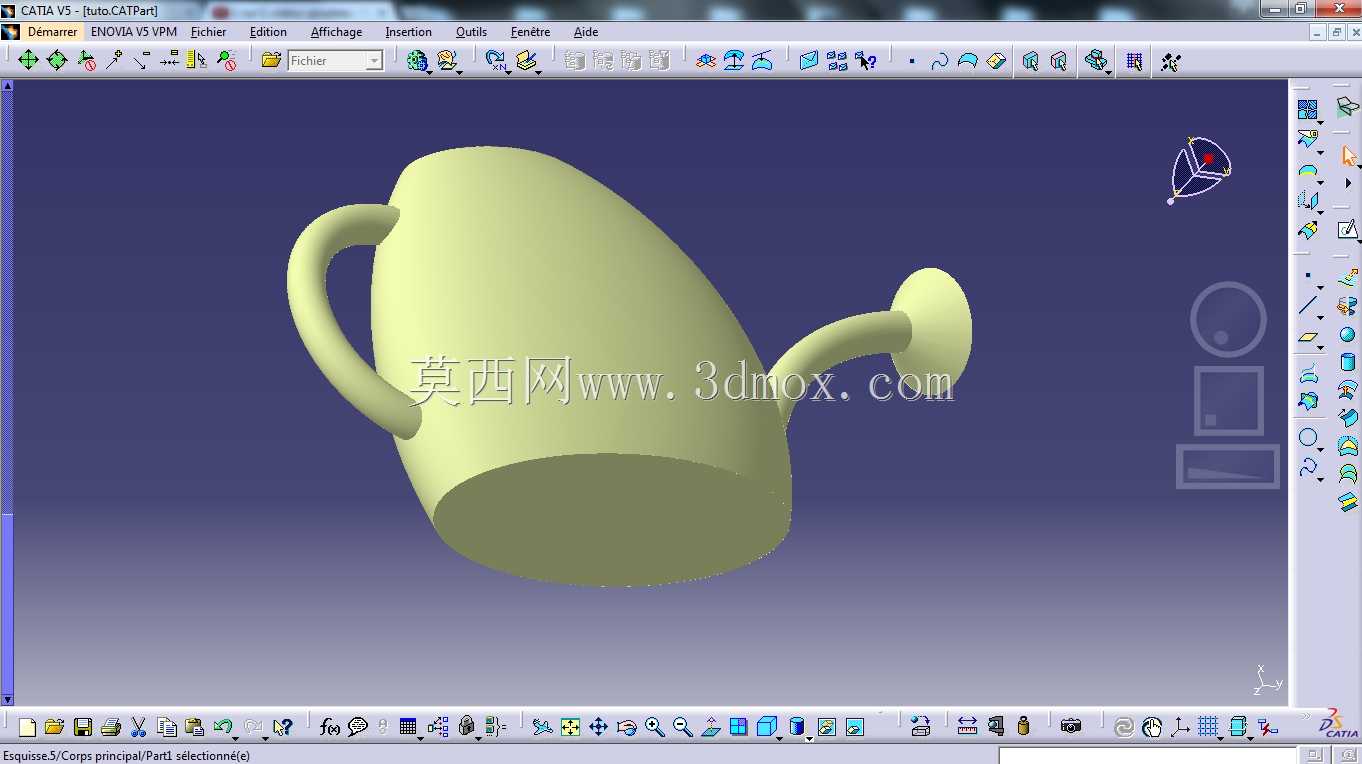Click the Print icon
Image resolution: width=1362 pixels, height=764 pixels.
pos(111,727)
